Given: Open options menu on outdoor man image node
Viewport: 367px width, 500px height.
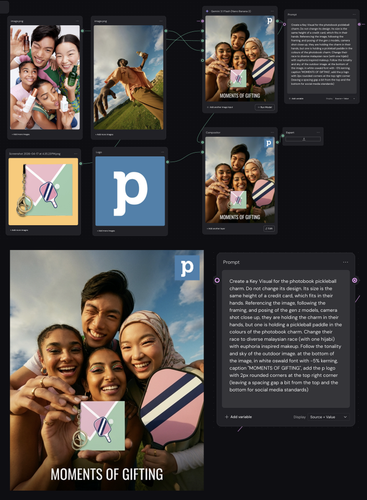Looking at the screenshot, I should (161, 21).
